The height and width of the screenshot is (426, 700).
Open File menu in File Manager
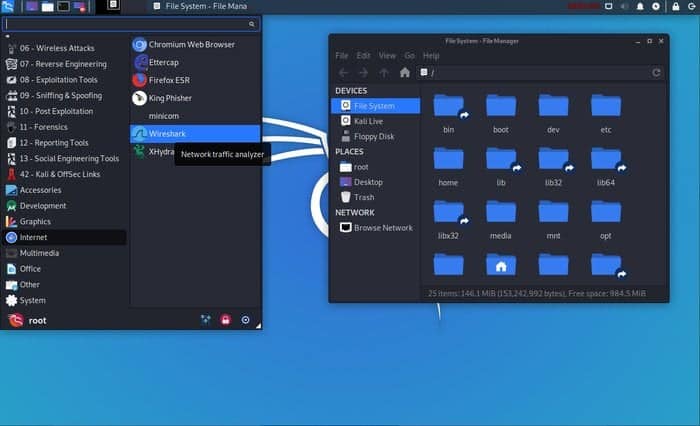342,56
